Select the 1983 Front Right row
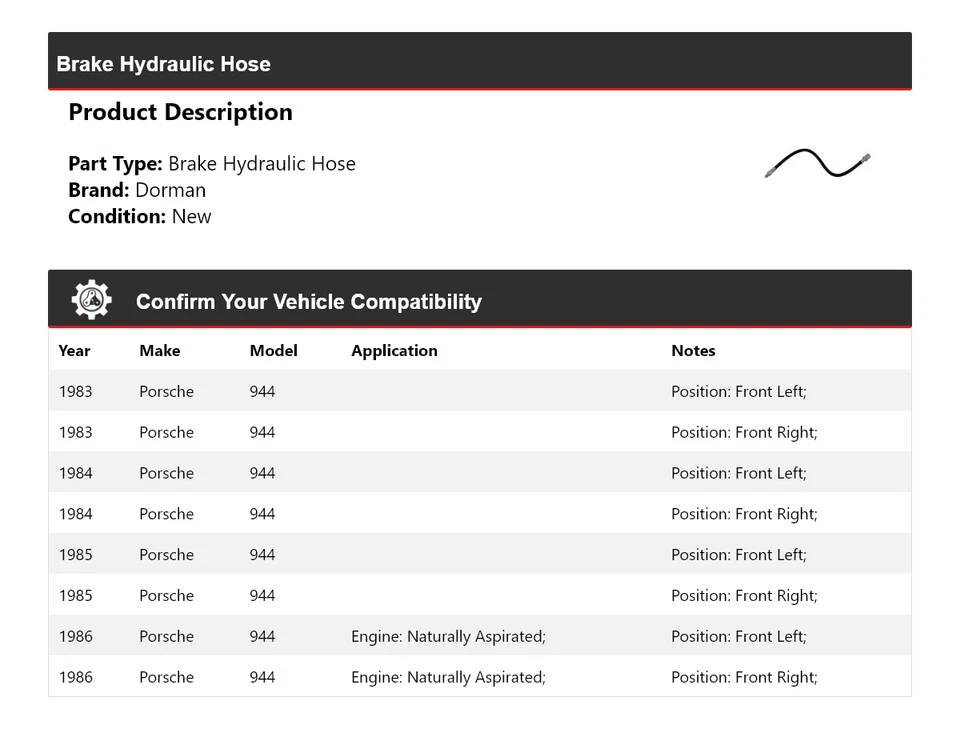Viewport: 960px width, 729px height. (479, 432)
